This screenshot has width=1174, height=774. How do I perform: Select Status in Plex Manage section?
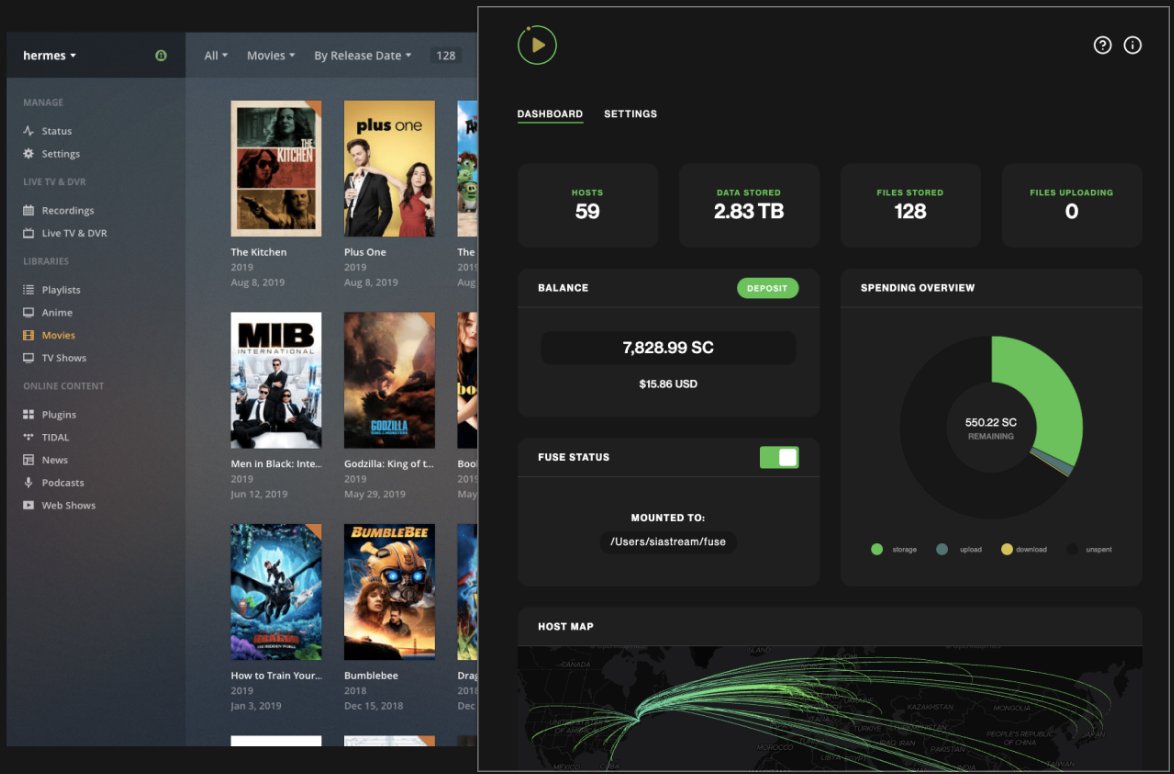click(x=57, y=131)
